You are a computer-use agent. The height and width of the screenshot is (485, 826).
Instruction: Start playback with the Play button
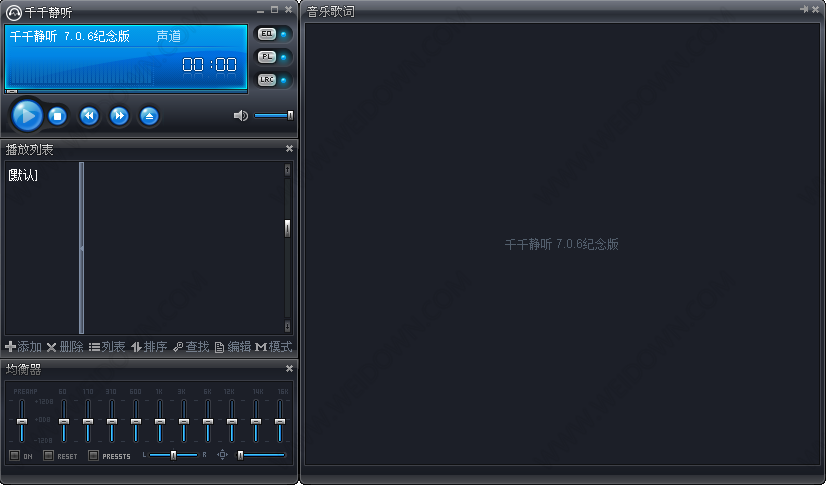click(26, 115)
